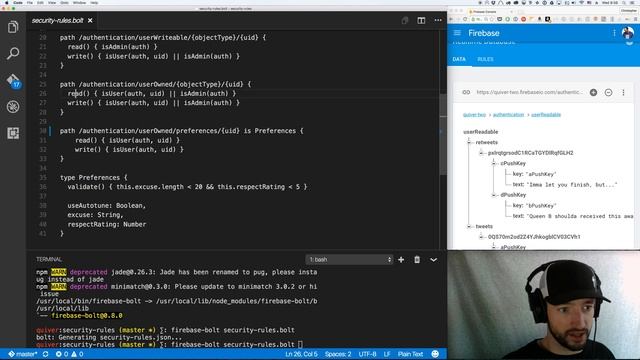Create a new terminal with plus icon

tap(401, 260)
